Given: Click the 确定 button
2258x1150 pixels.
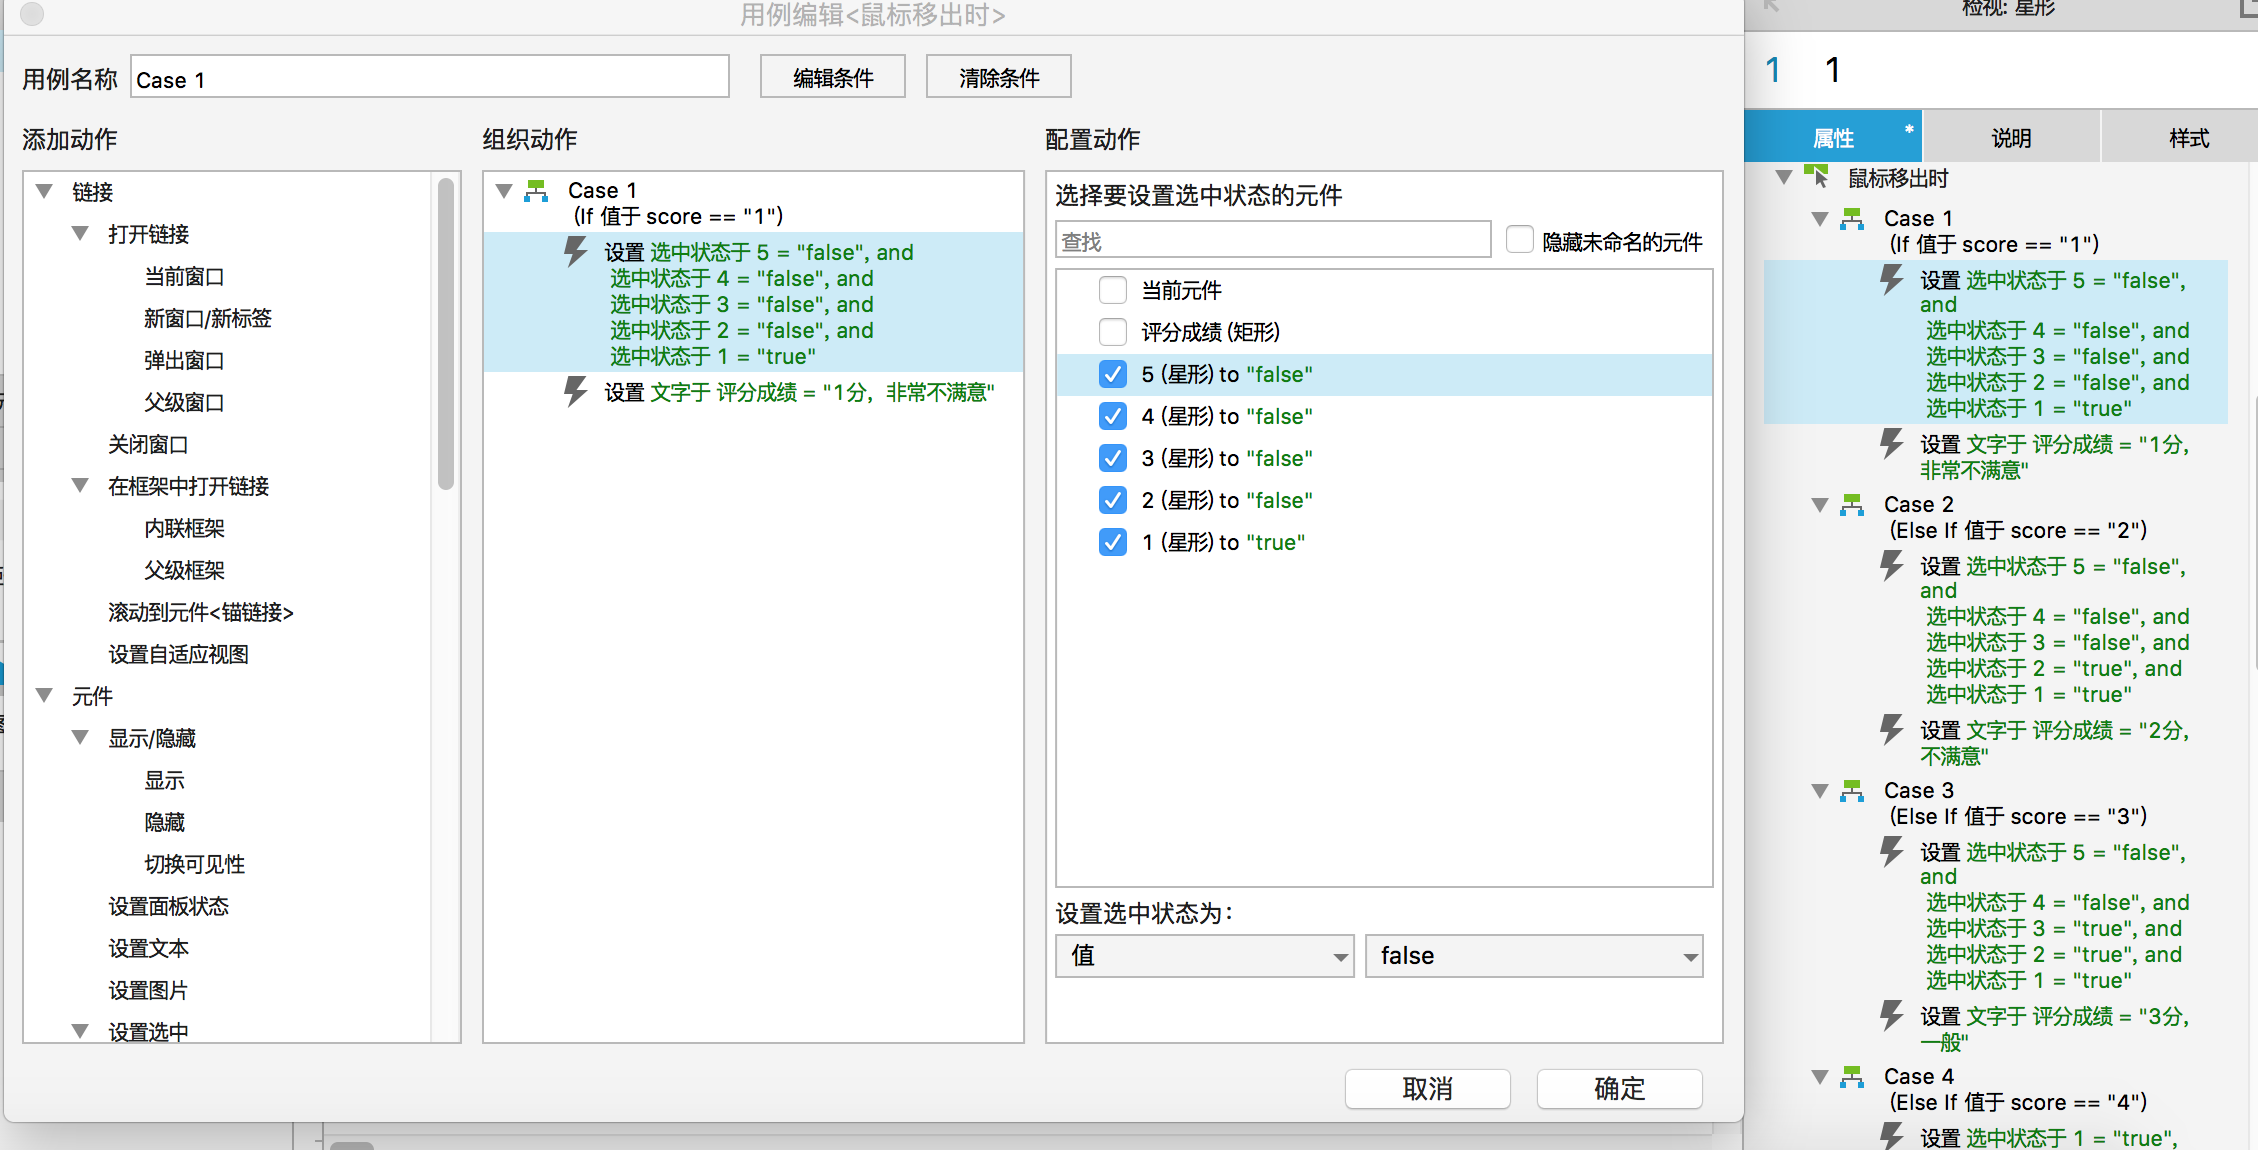Looking at the screenshot, I should tap(1618, 1088).
